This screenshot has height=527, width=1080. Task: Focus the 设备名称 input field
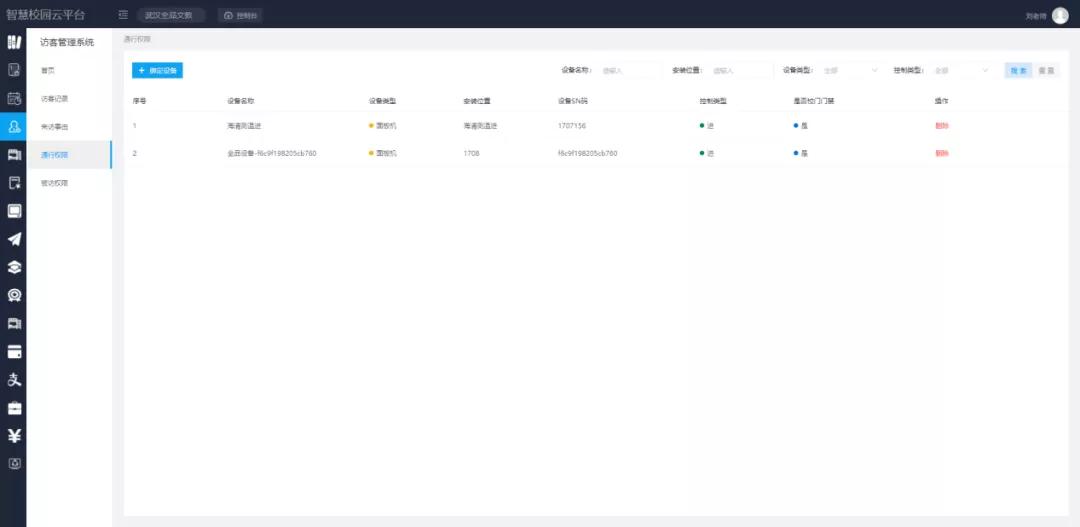pyautogui.click(x=630, y=70)
